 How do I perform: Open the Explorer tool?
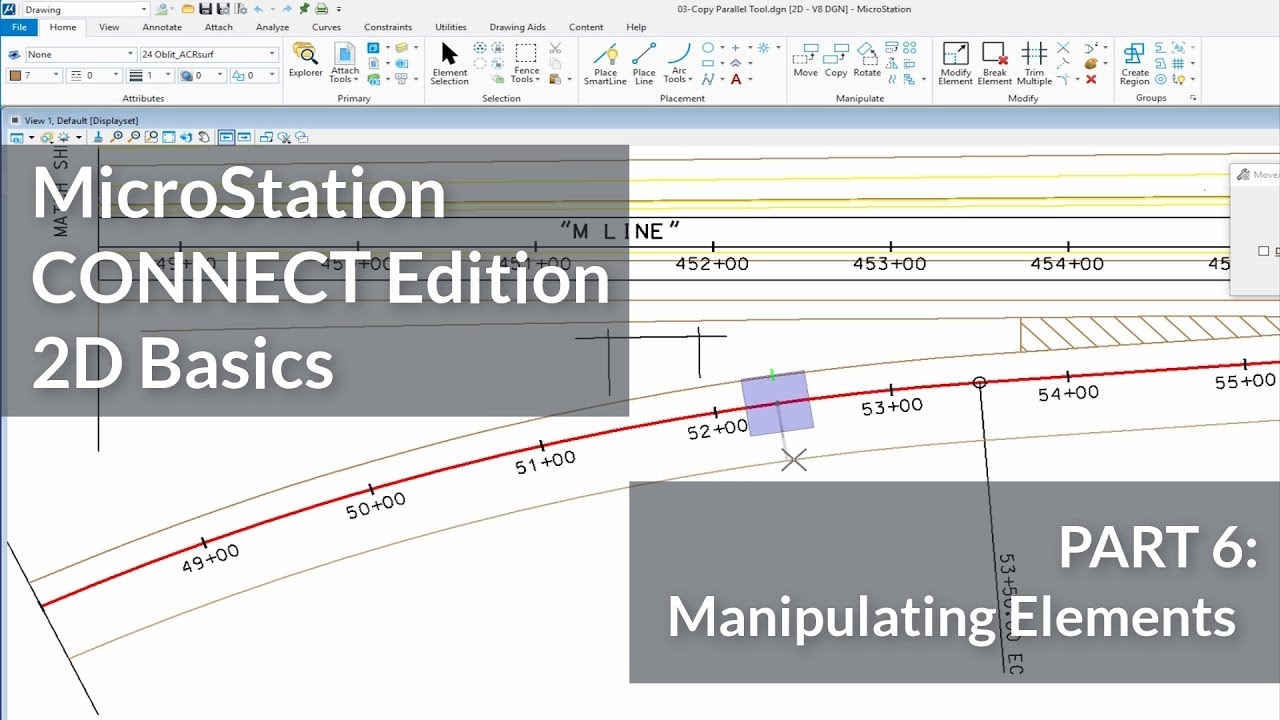point(305,59)
